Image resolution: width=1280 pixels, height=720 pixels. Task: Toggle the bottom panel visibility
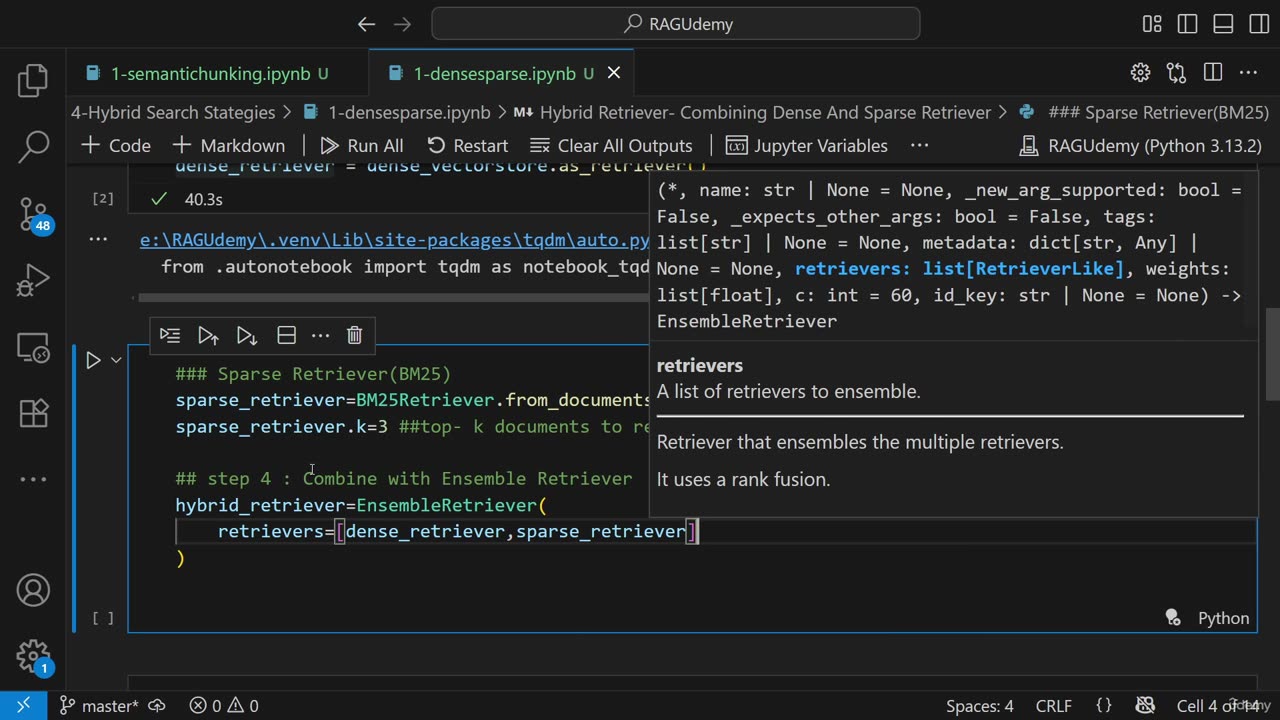(x=1222, y=24)
